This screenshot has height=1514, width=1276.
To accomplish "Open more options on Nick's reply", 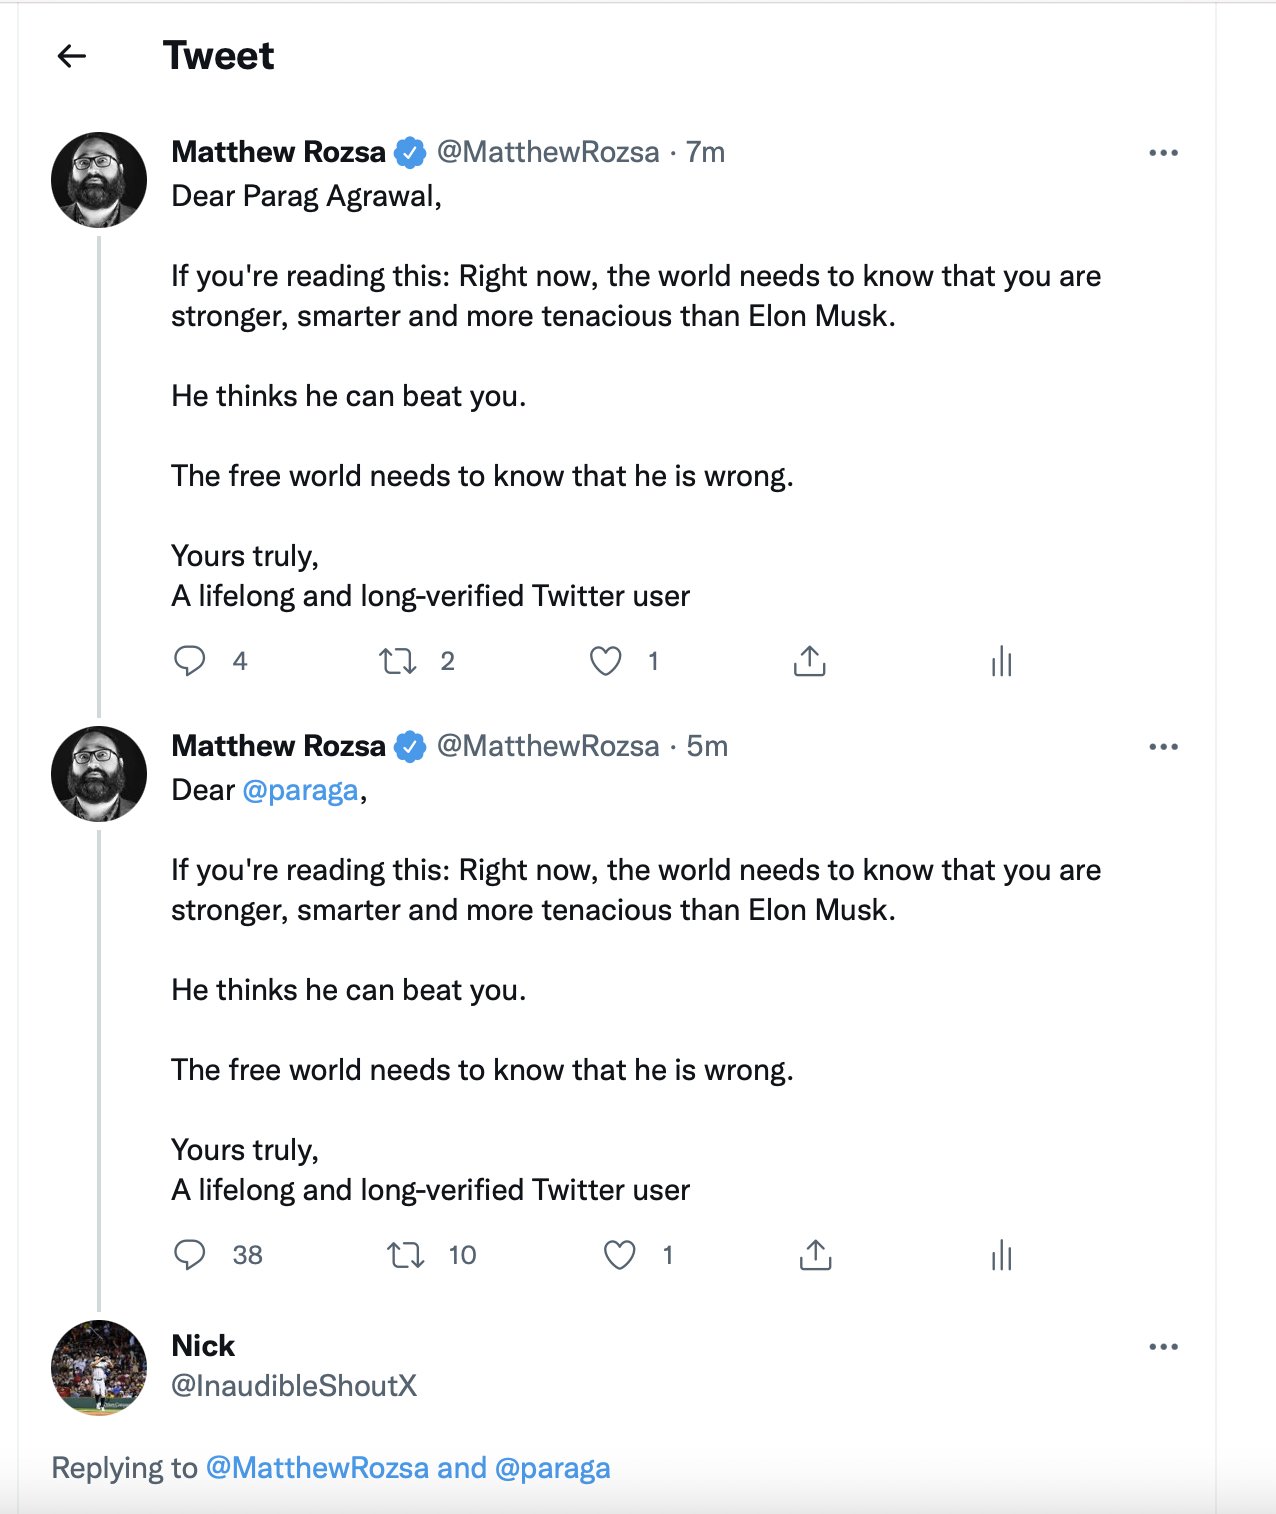I will (1164, 1347).
